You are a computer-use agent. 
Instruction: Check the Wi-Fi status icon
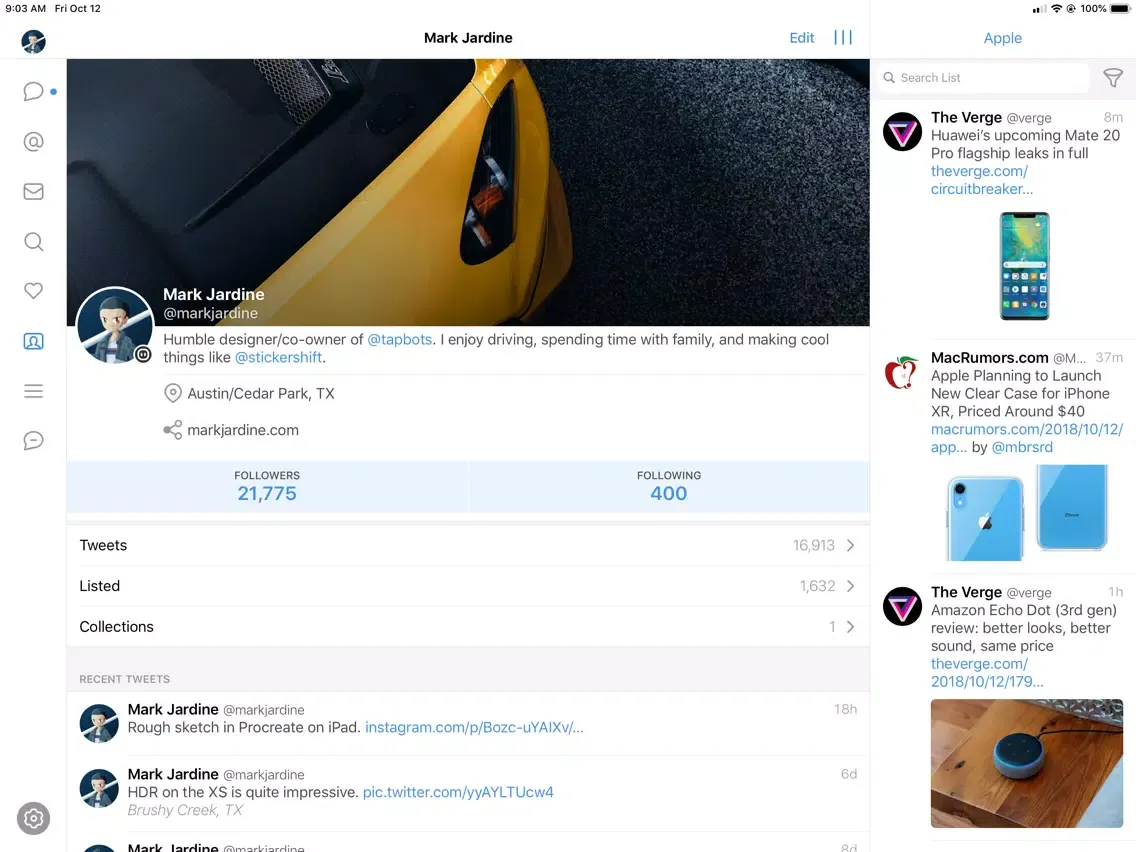(x=1056, y=9)
